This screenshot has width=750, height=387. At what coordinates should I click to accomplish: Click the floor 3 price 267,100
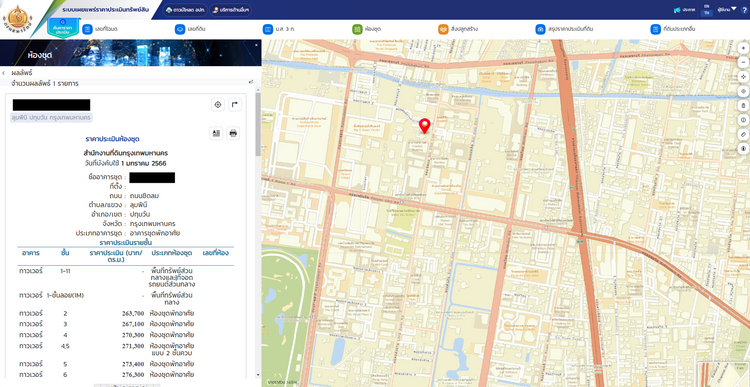(133, 324)
